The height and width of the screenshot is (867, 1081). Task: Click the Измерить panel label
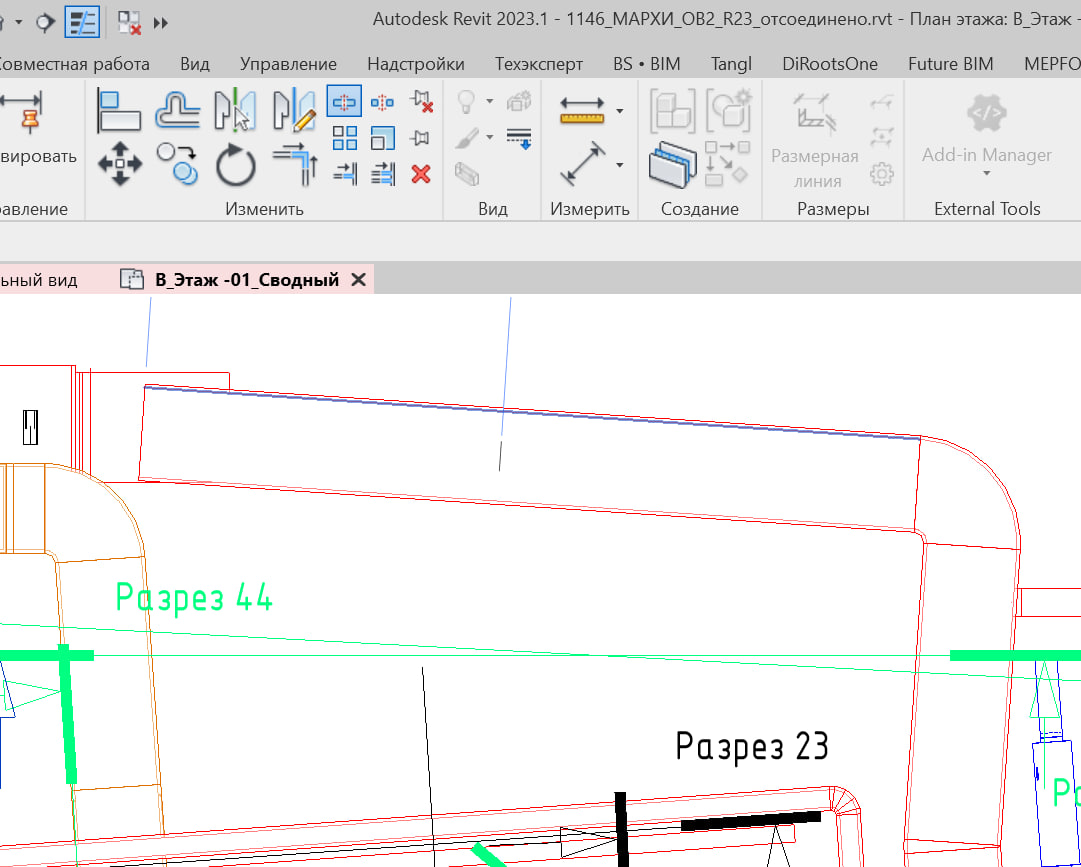(589, 209)
